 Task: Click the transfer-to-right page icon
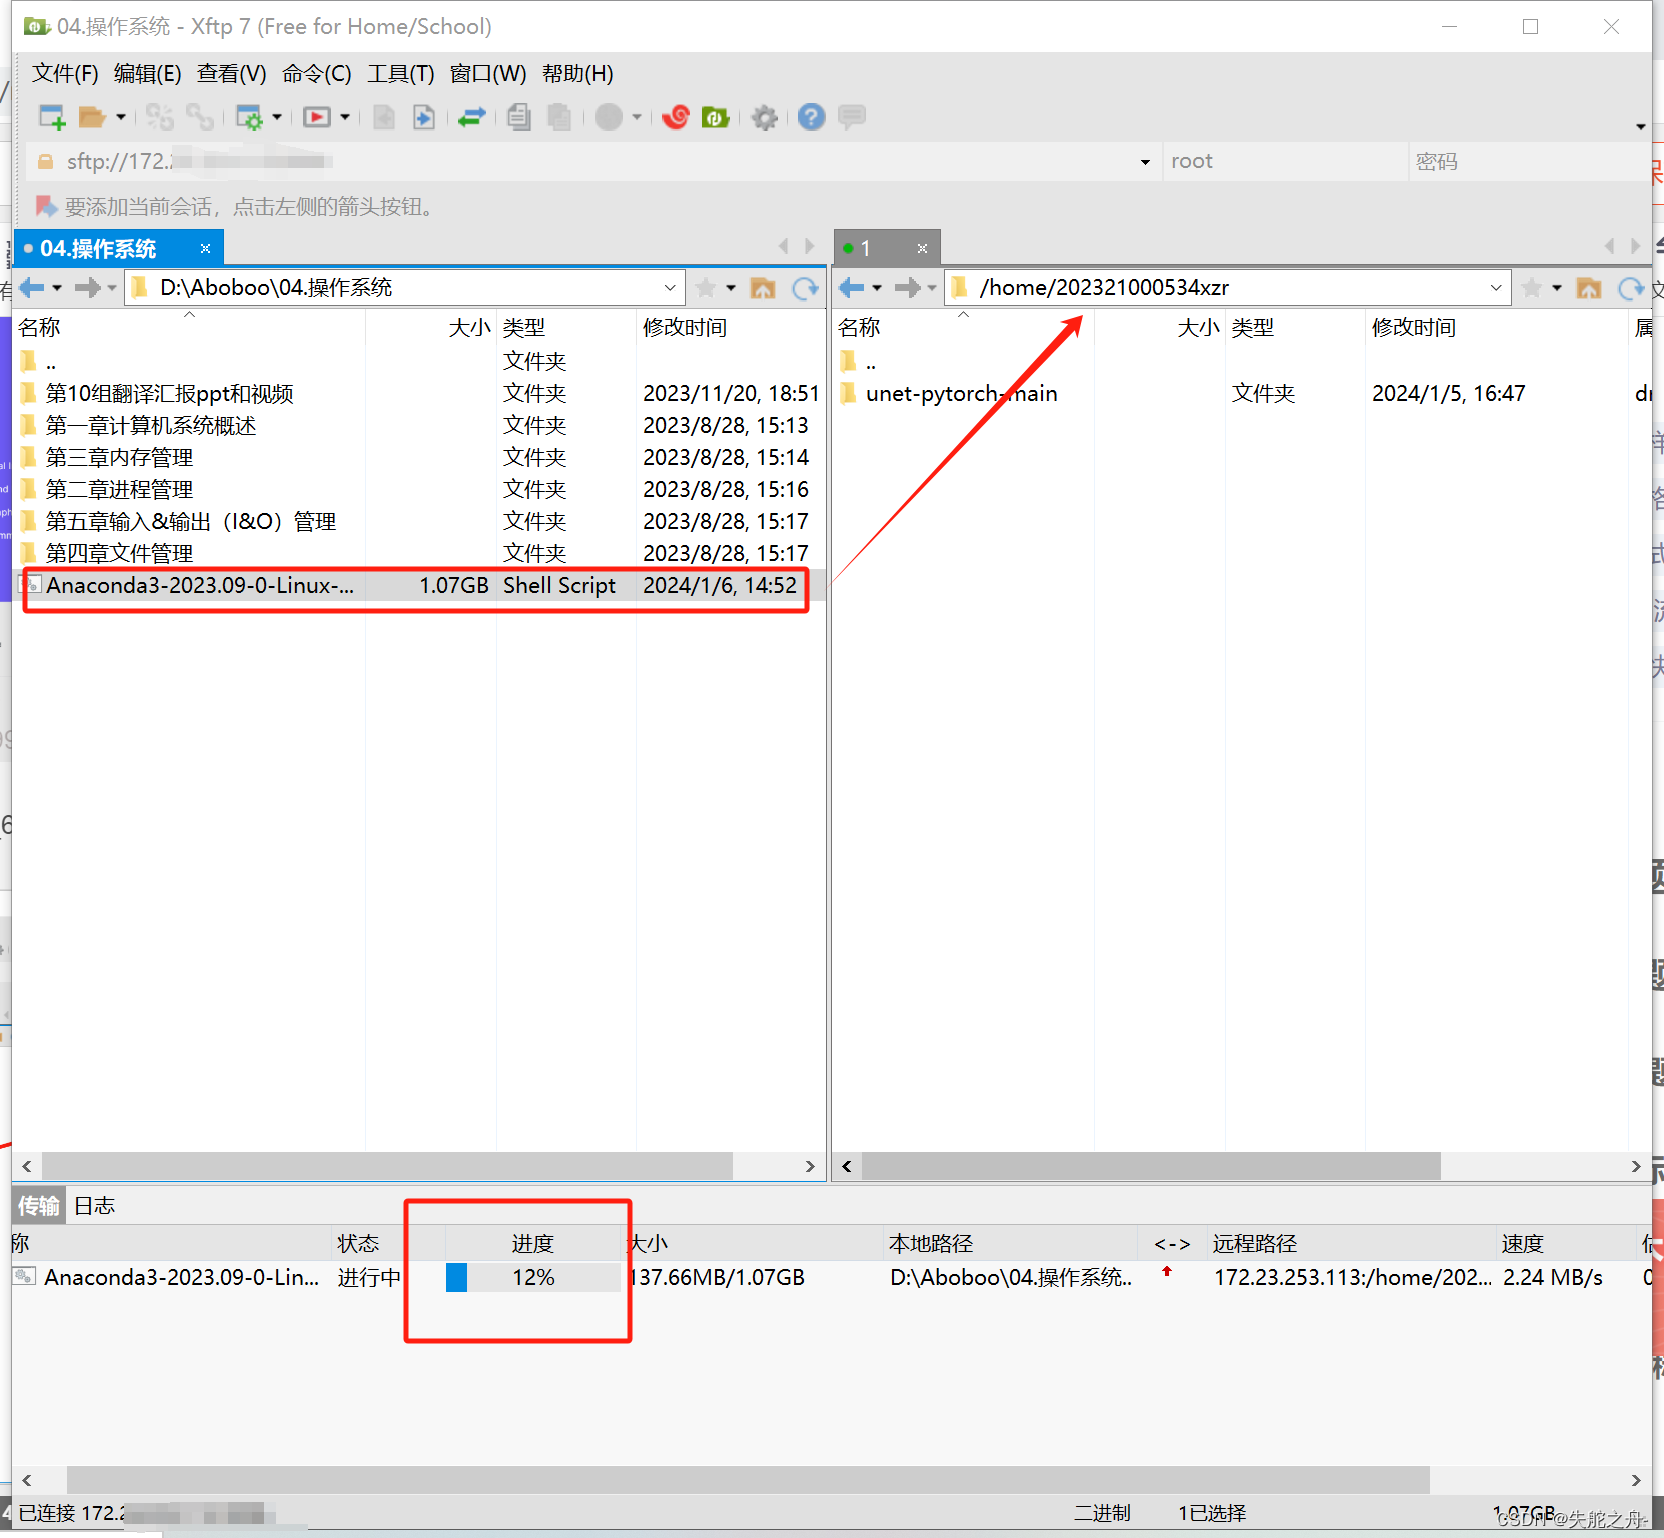[424, 117]
